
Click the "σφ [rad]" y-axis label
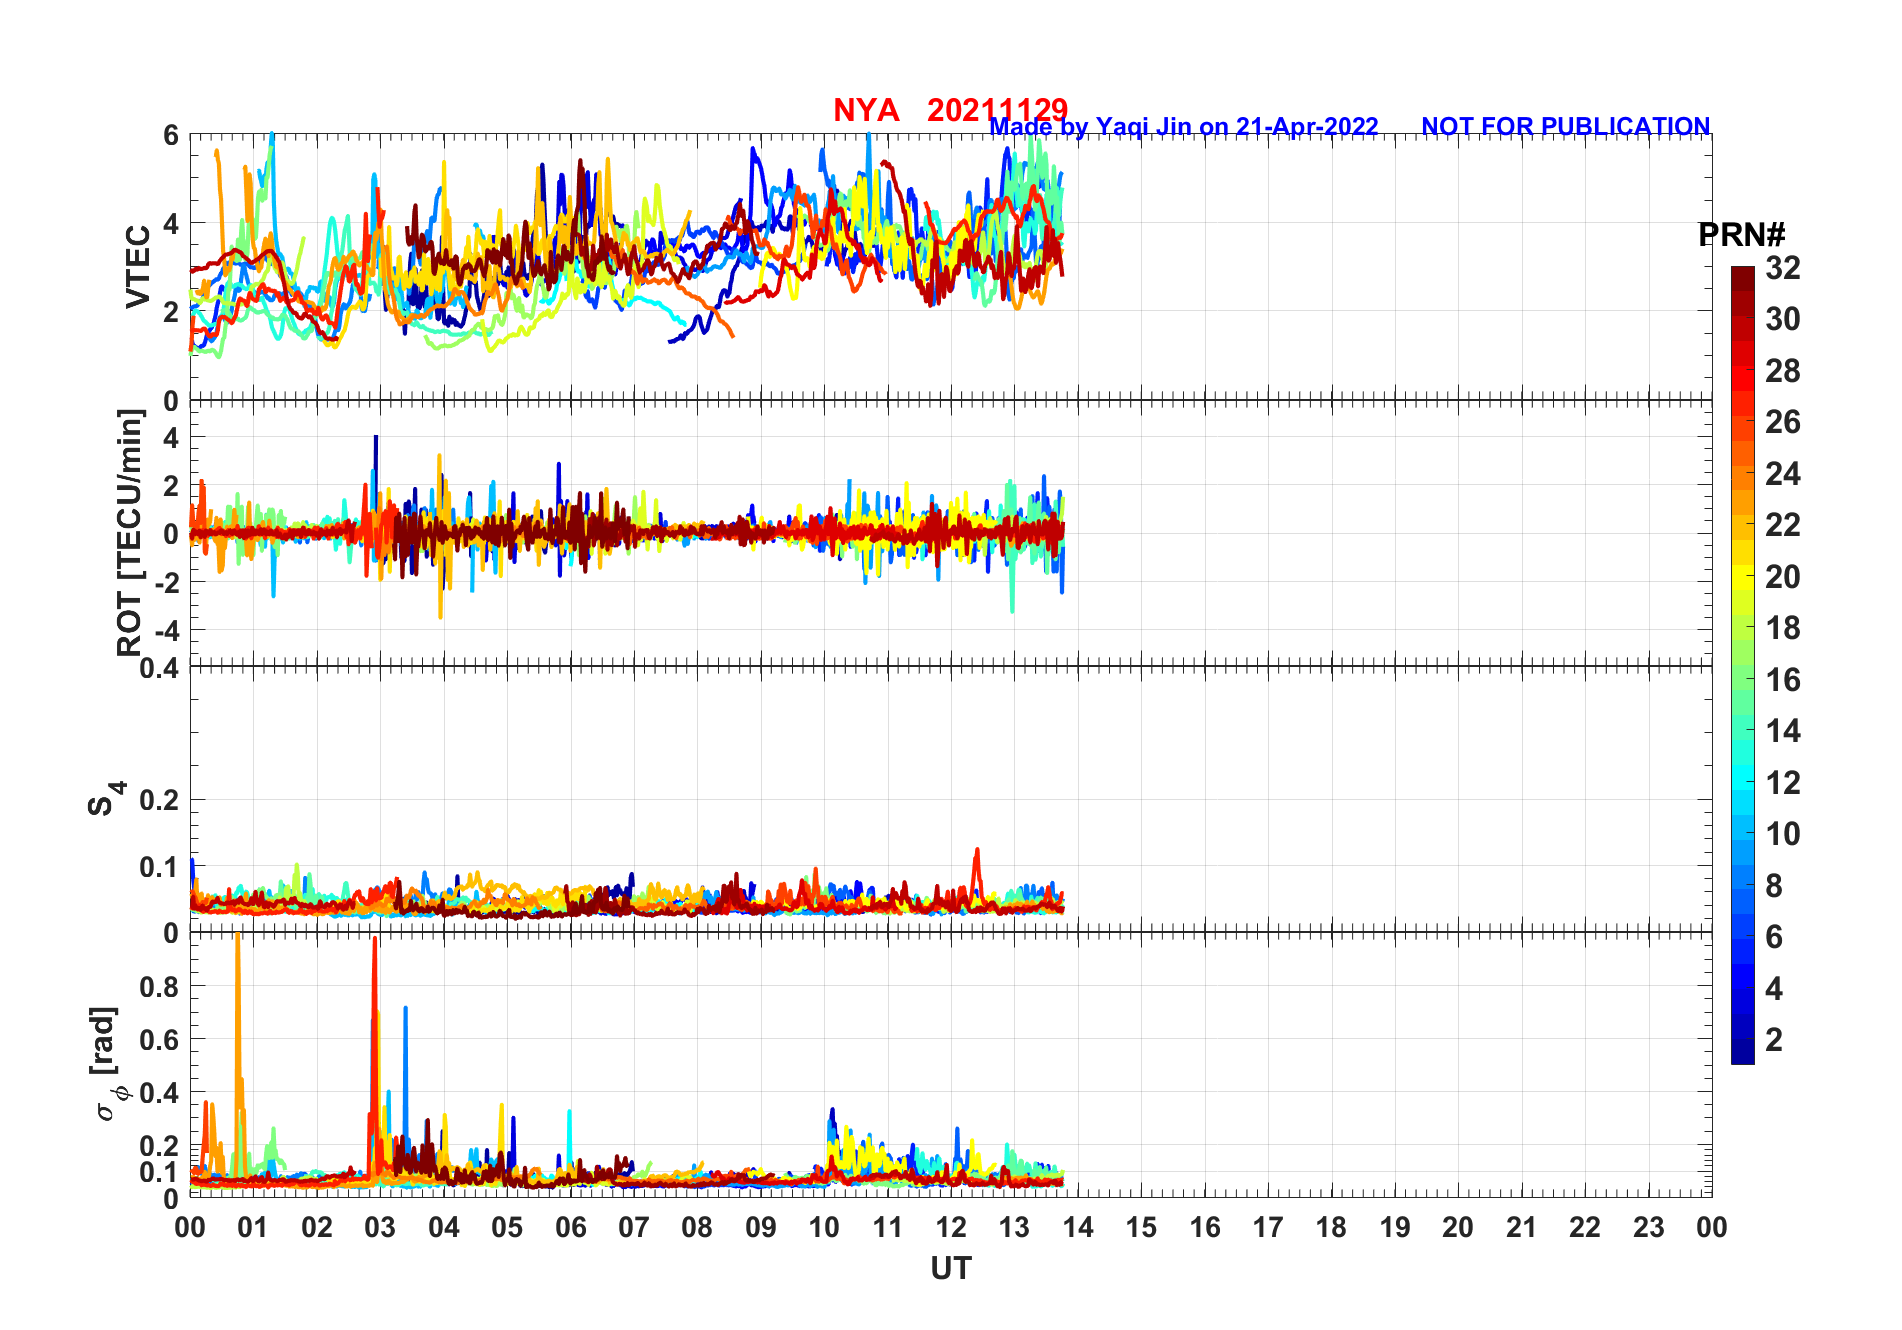pos(111,1064)
